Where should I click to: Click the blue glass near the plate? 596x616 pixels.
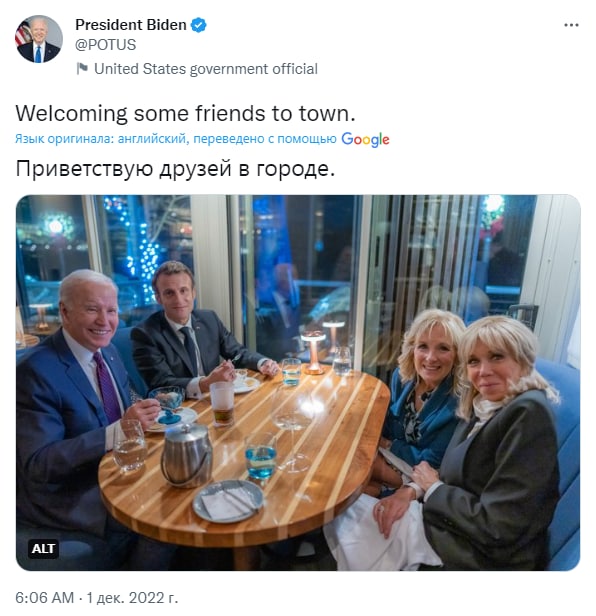click(x=260, y=459)
